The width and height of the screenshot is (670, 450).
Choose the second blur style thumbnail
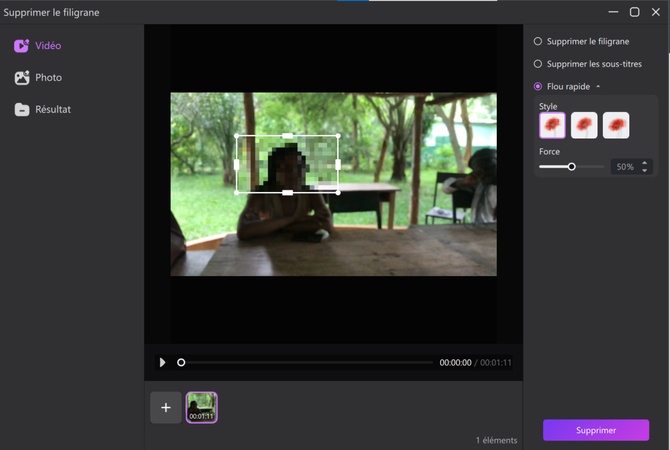point(584,125)
